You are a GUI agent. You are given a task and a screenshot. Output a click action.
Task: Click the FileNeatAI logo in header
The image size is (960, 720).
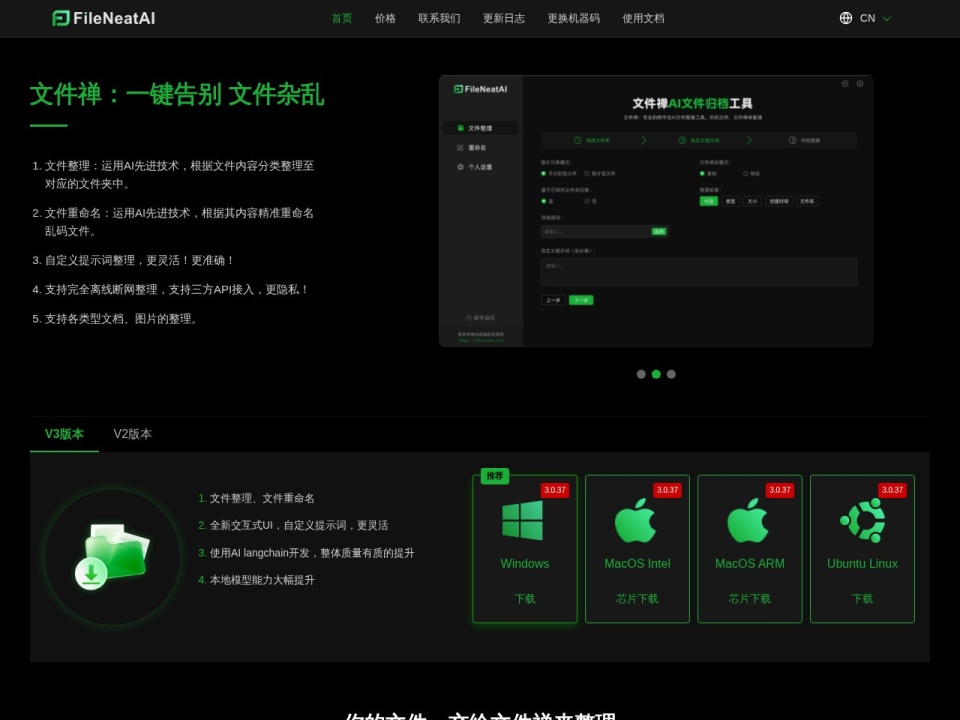pos(103,18)
